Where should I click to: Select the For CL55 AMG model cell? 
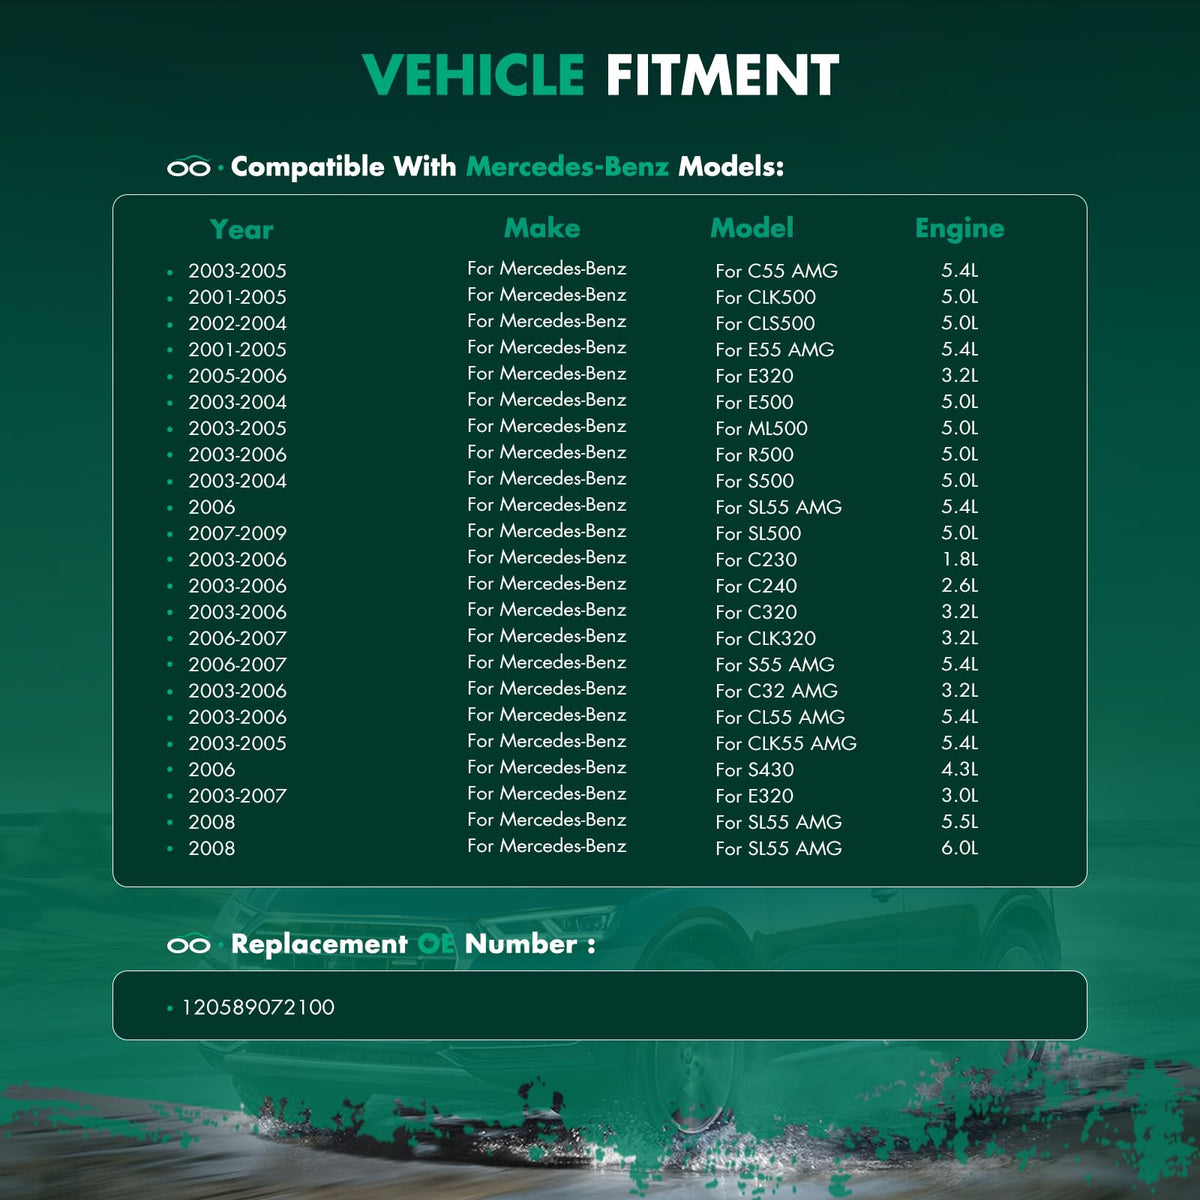point(780,717)
